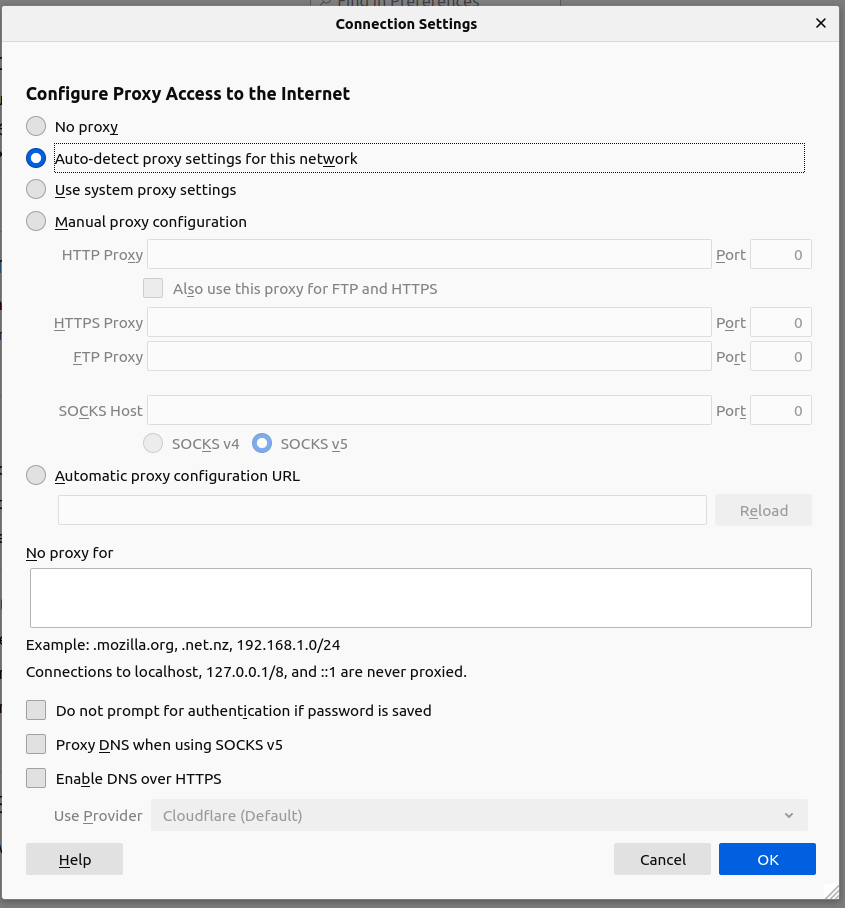Click the HTTPS Proxy port field
This screenshot has width=845, height=908.
(x=780, y=322)
